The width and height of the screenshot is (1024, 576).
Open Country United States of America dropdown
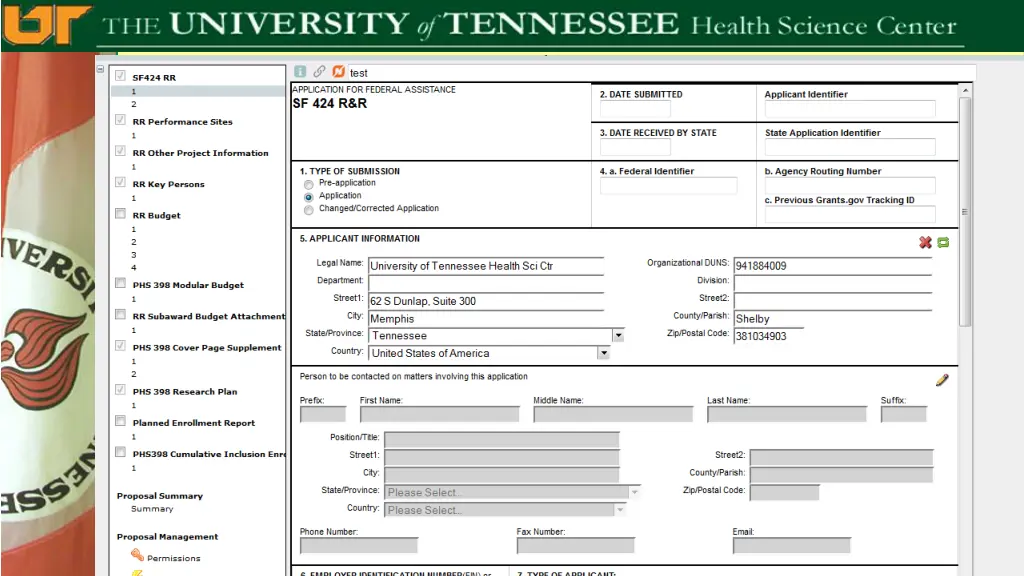[603, 353]
